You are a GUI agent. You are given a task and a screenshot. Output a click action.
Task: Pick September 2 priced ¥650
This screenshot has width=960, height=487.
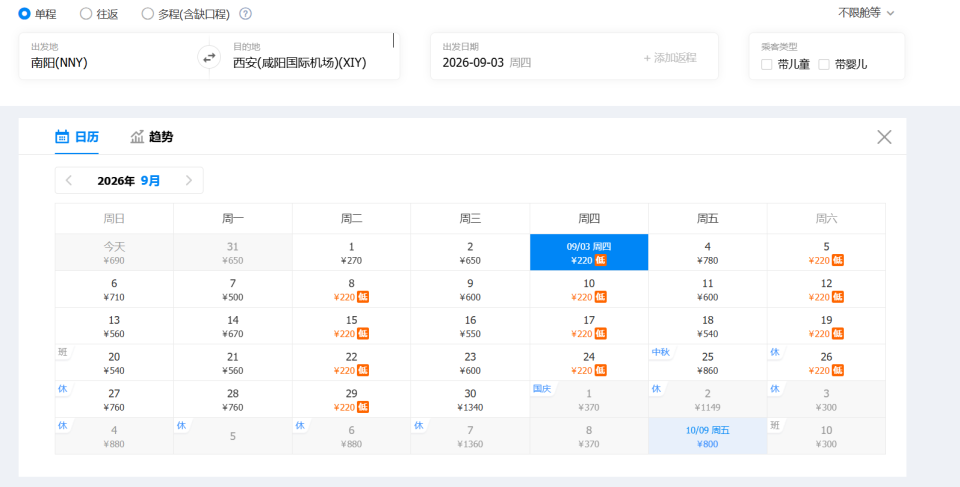click(470, 252)
